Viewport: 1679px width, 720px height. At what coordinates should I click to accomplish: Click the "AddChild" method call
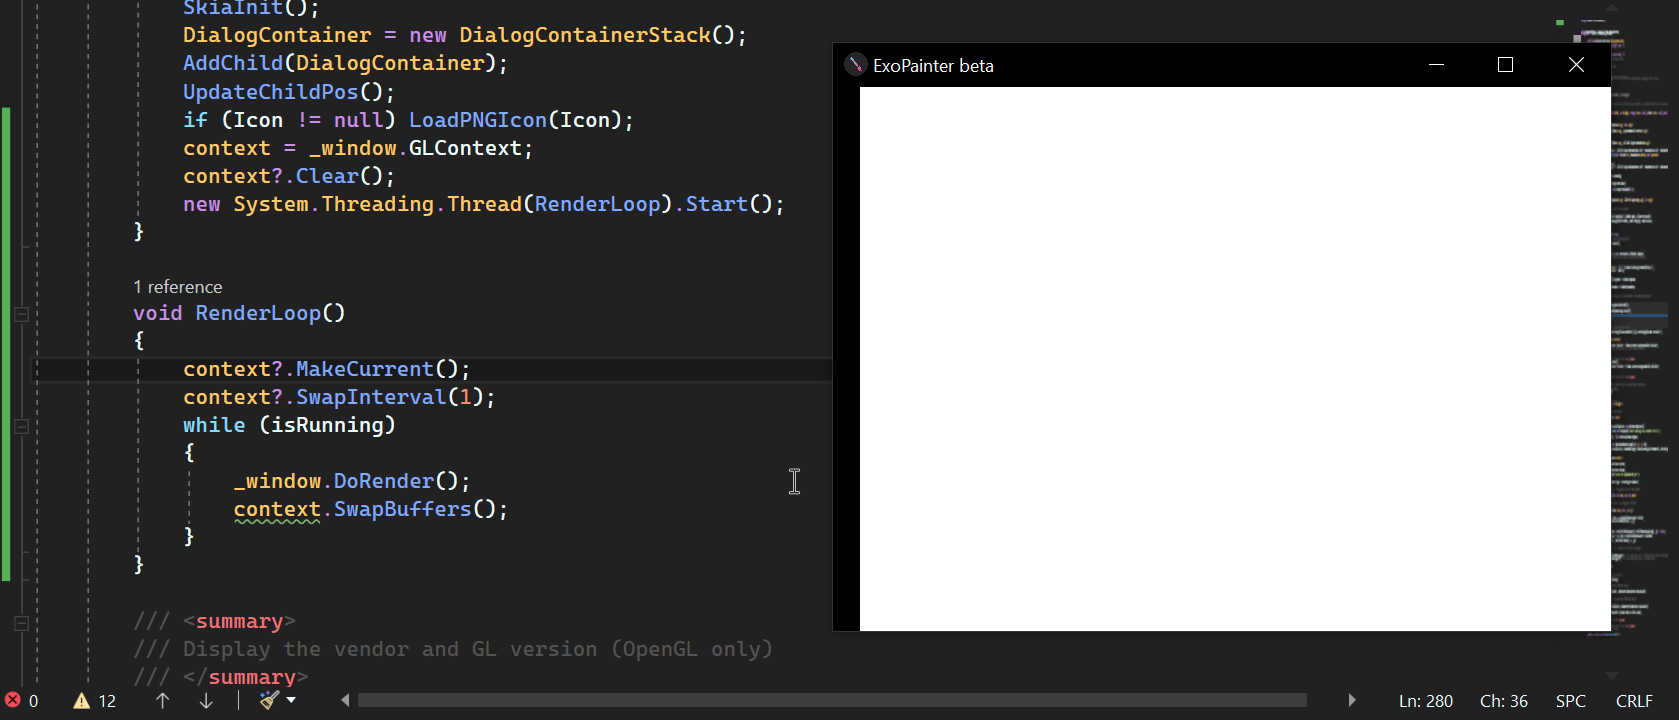[233, 63]
